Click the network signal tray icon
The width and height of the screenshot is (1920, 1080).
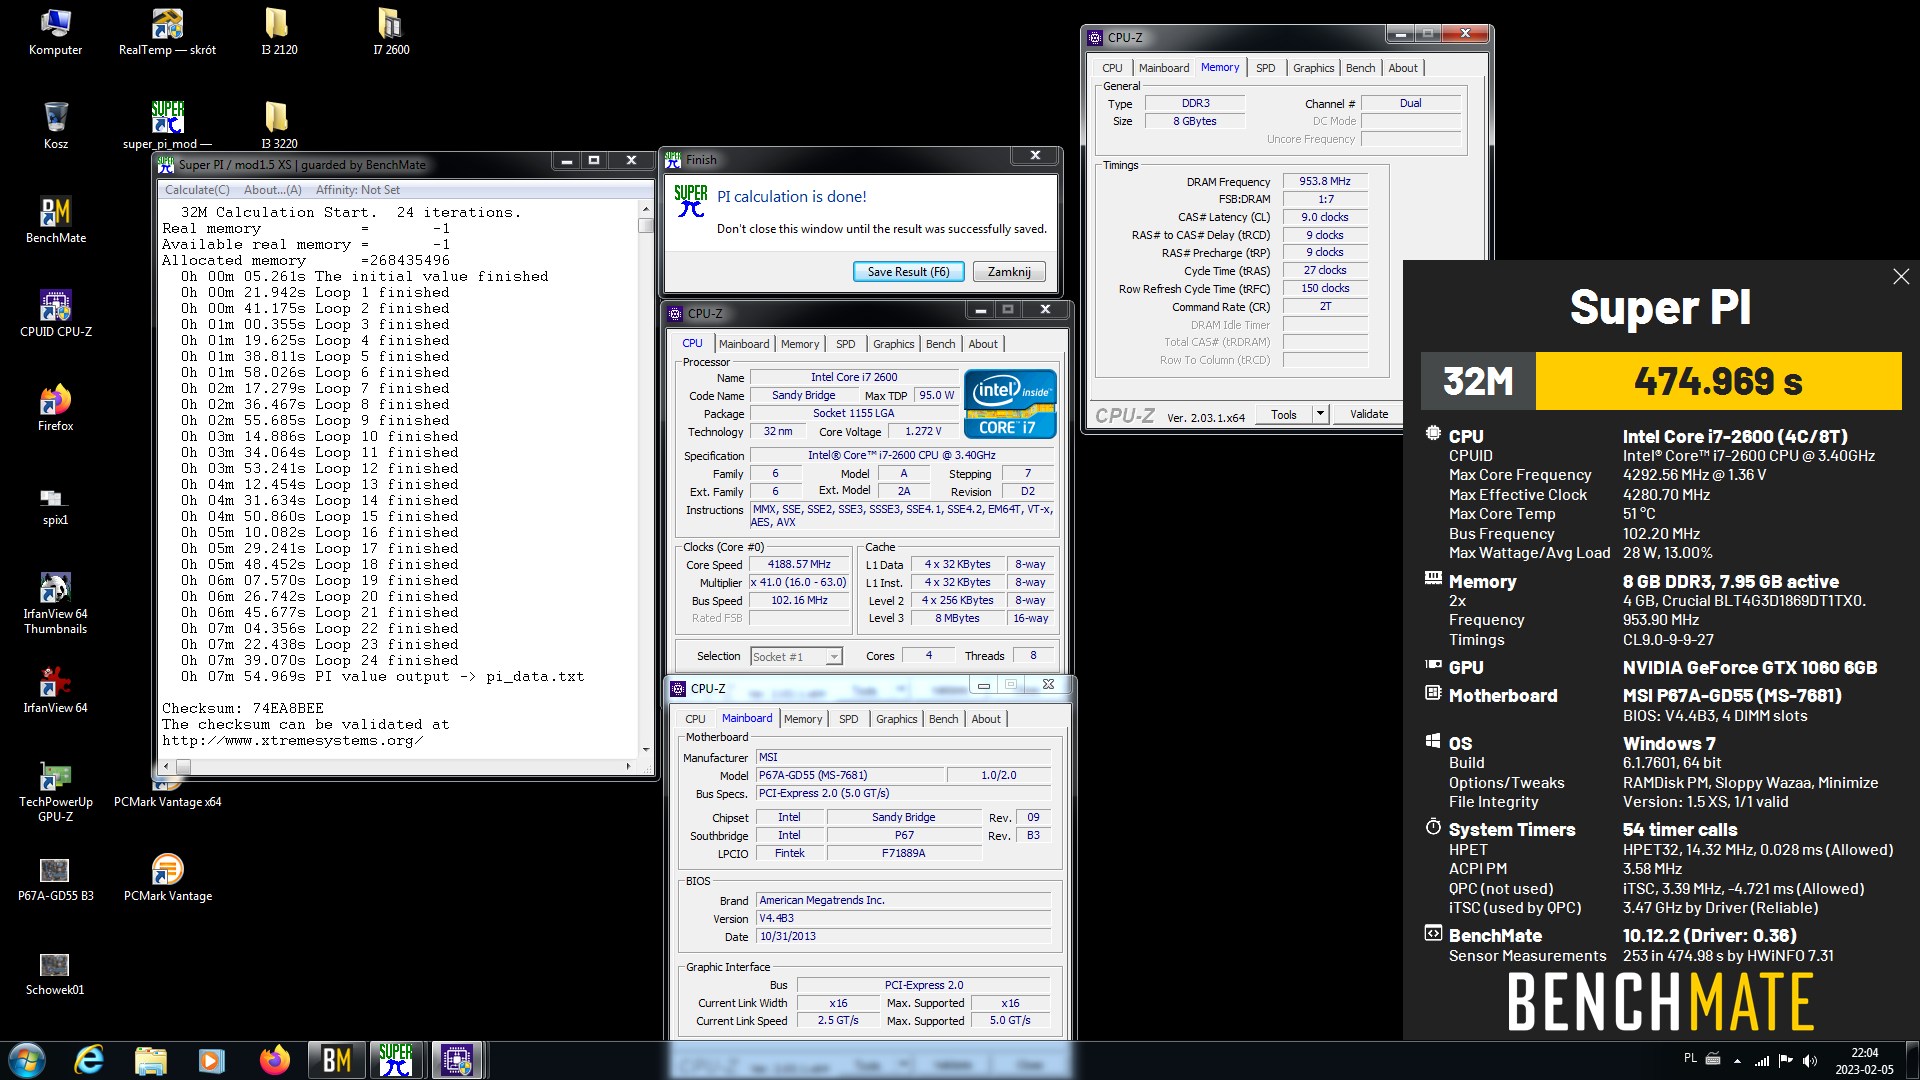1762,1061
